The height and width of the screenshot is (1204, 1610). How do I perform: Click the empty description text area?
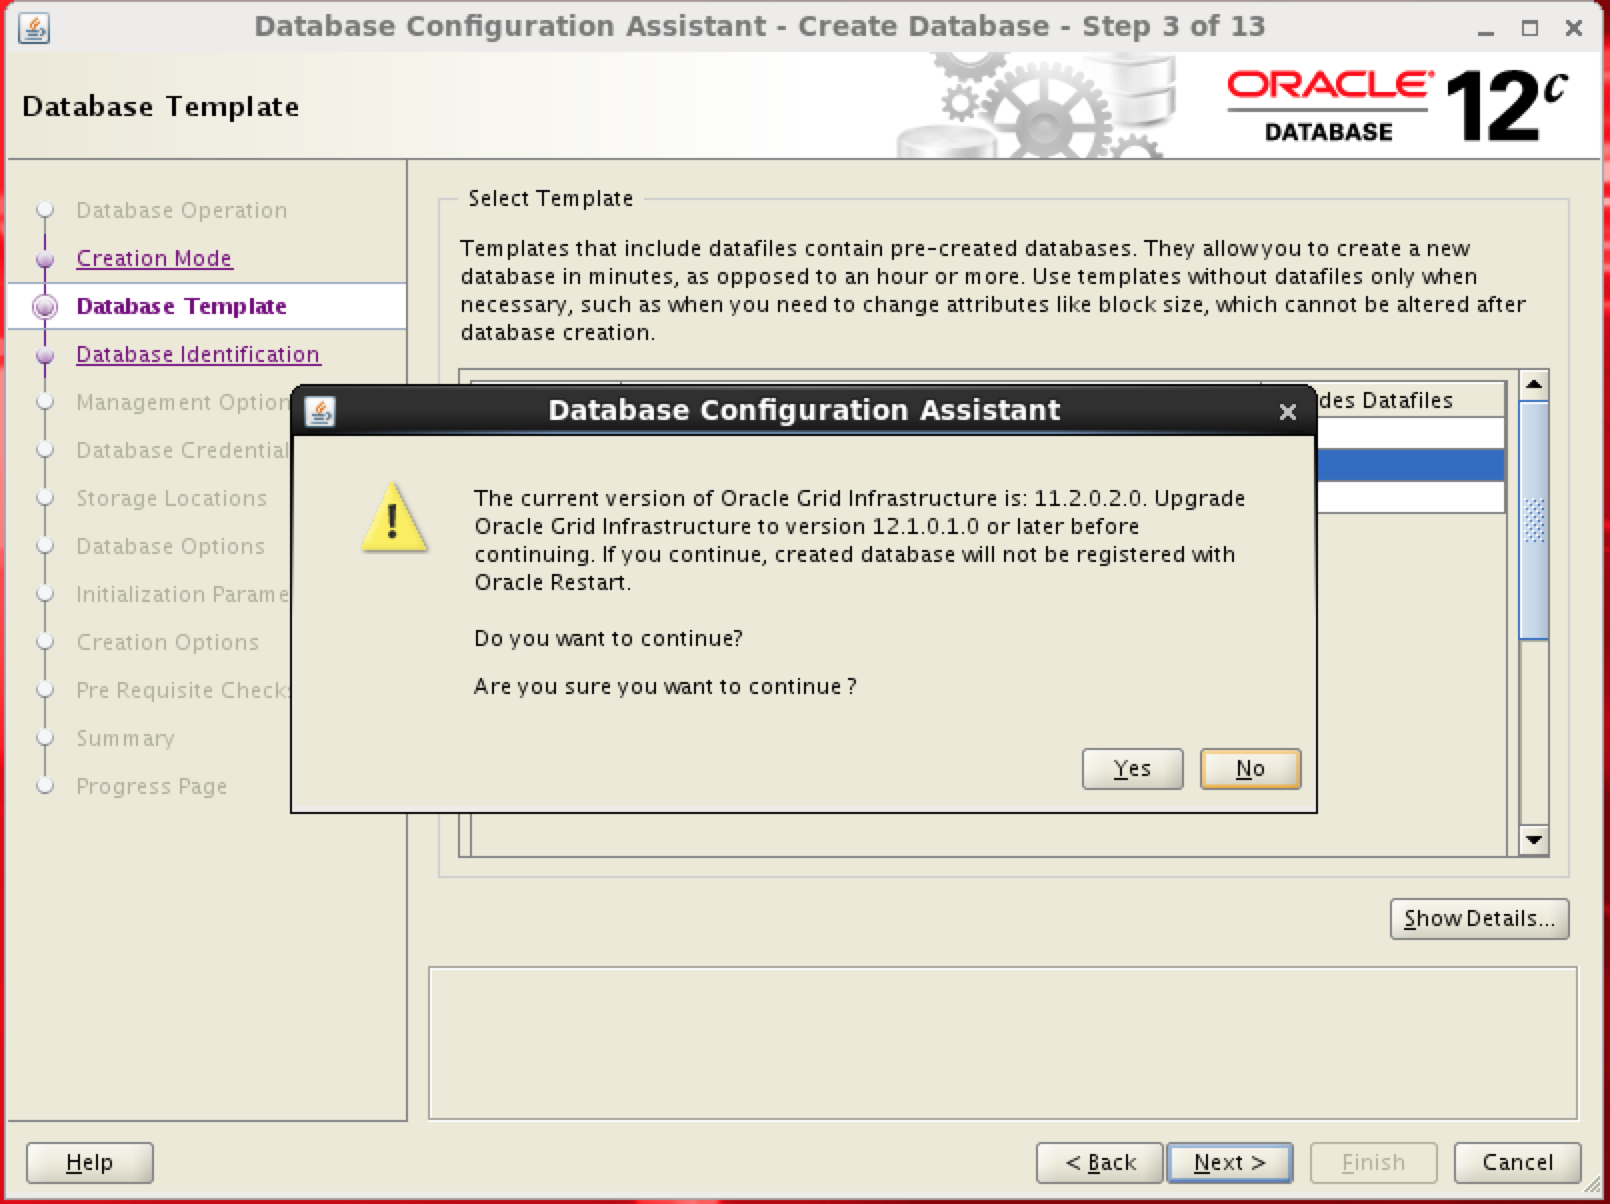pyautogui.click(x=1002, y=1043)
